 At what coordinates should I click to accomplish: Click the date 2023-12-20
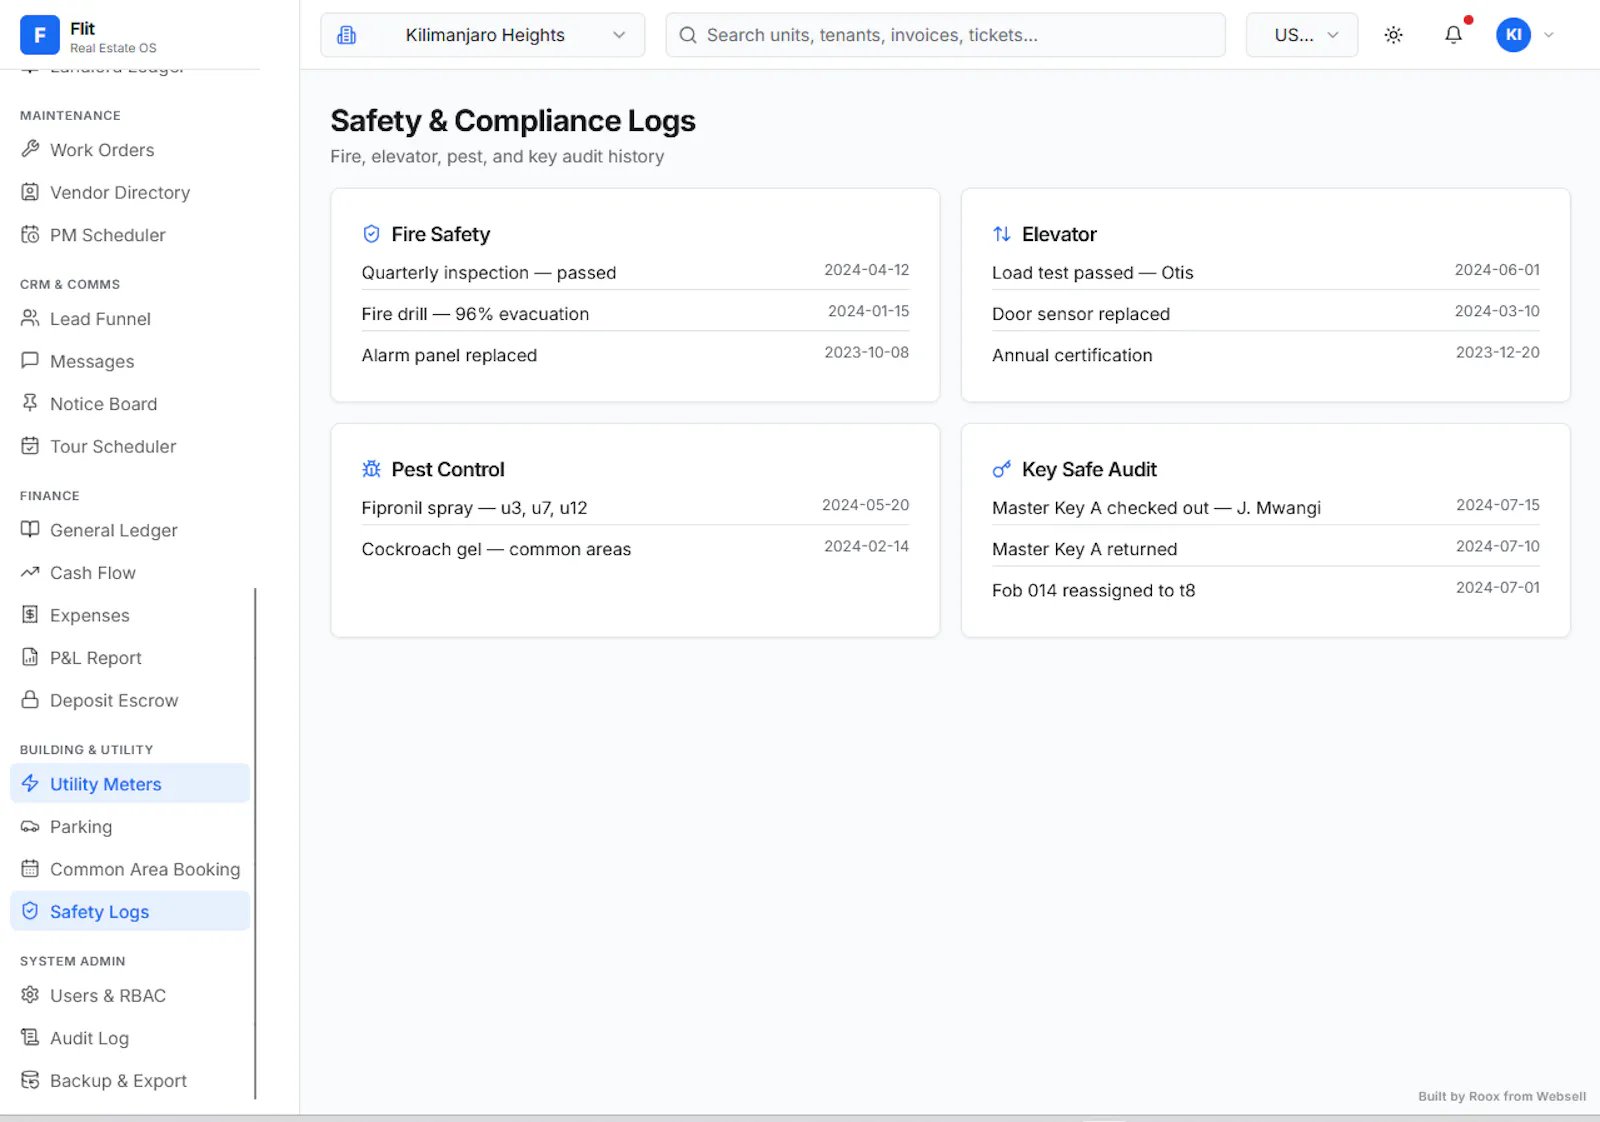point(1497,352)
